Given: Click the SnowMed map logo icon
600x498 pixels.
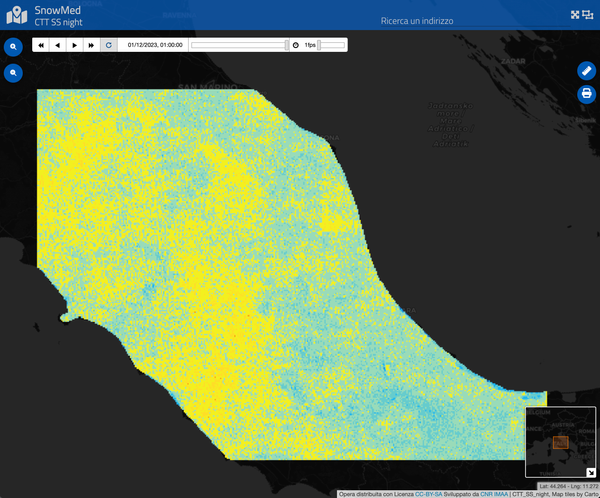Looking at the screenshot, I should [x=17, y=15].
